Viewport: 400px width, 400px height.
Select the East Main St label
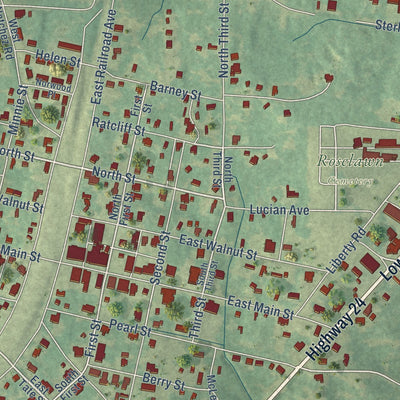[261, 308]
